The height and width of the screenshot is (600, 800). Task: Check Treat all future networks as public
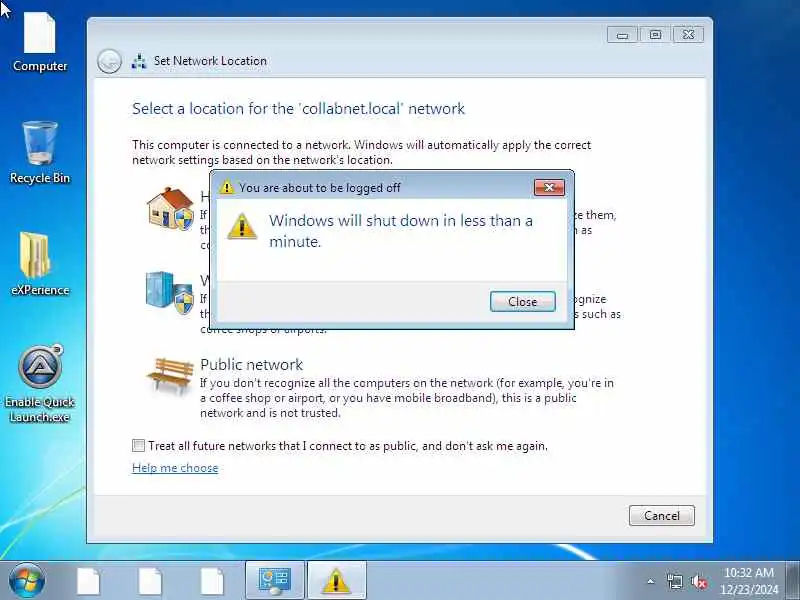(138, 445)
